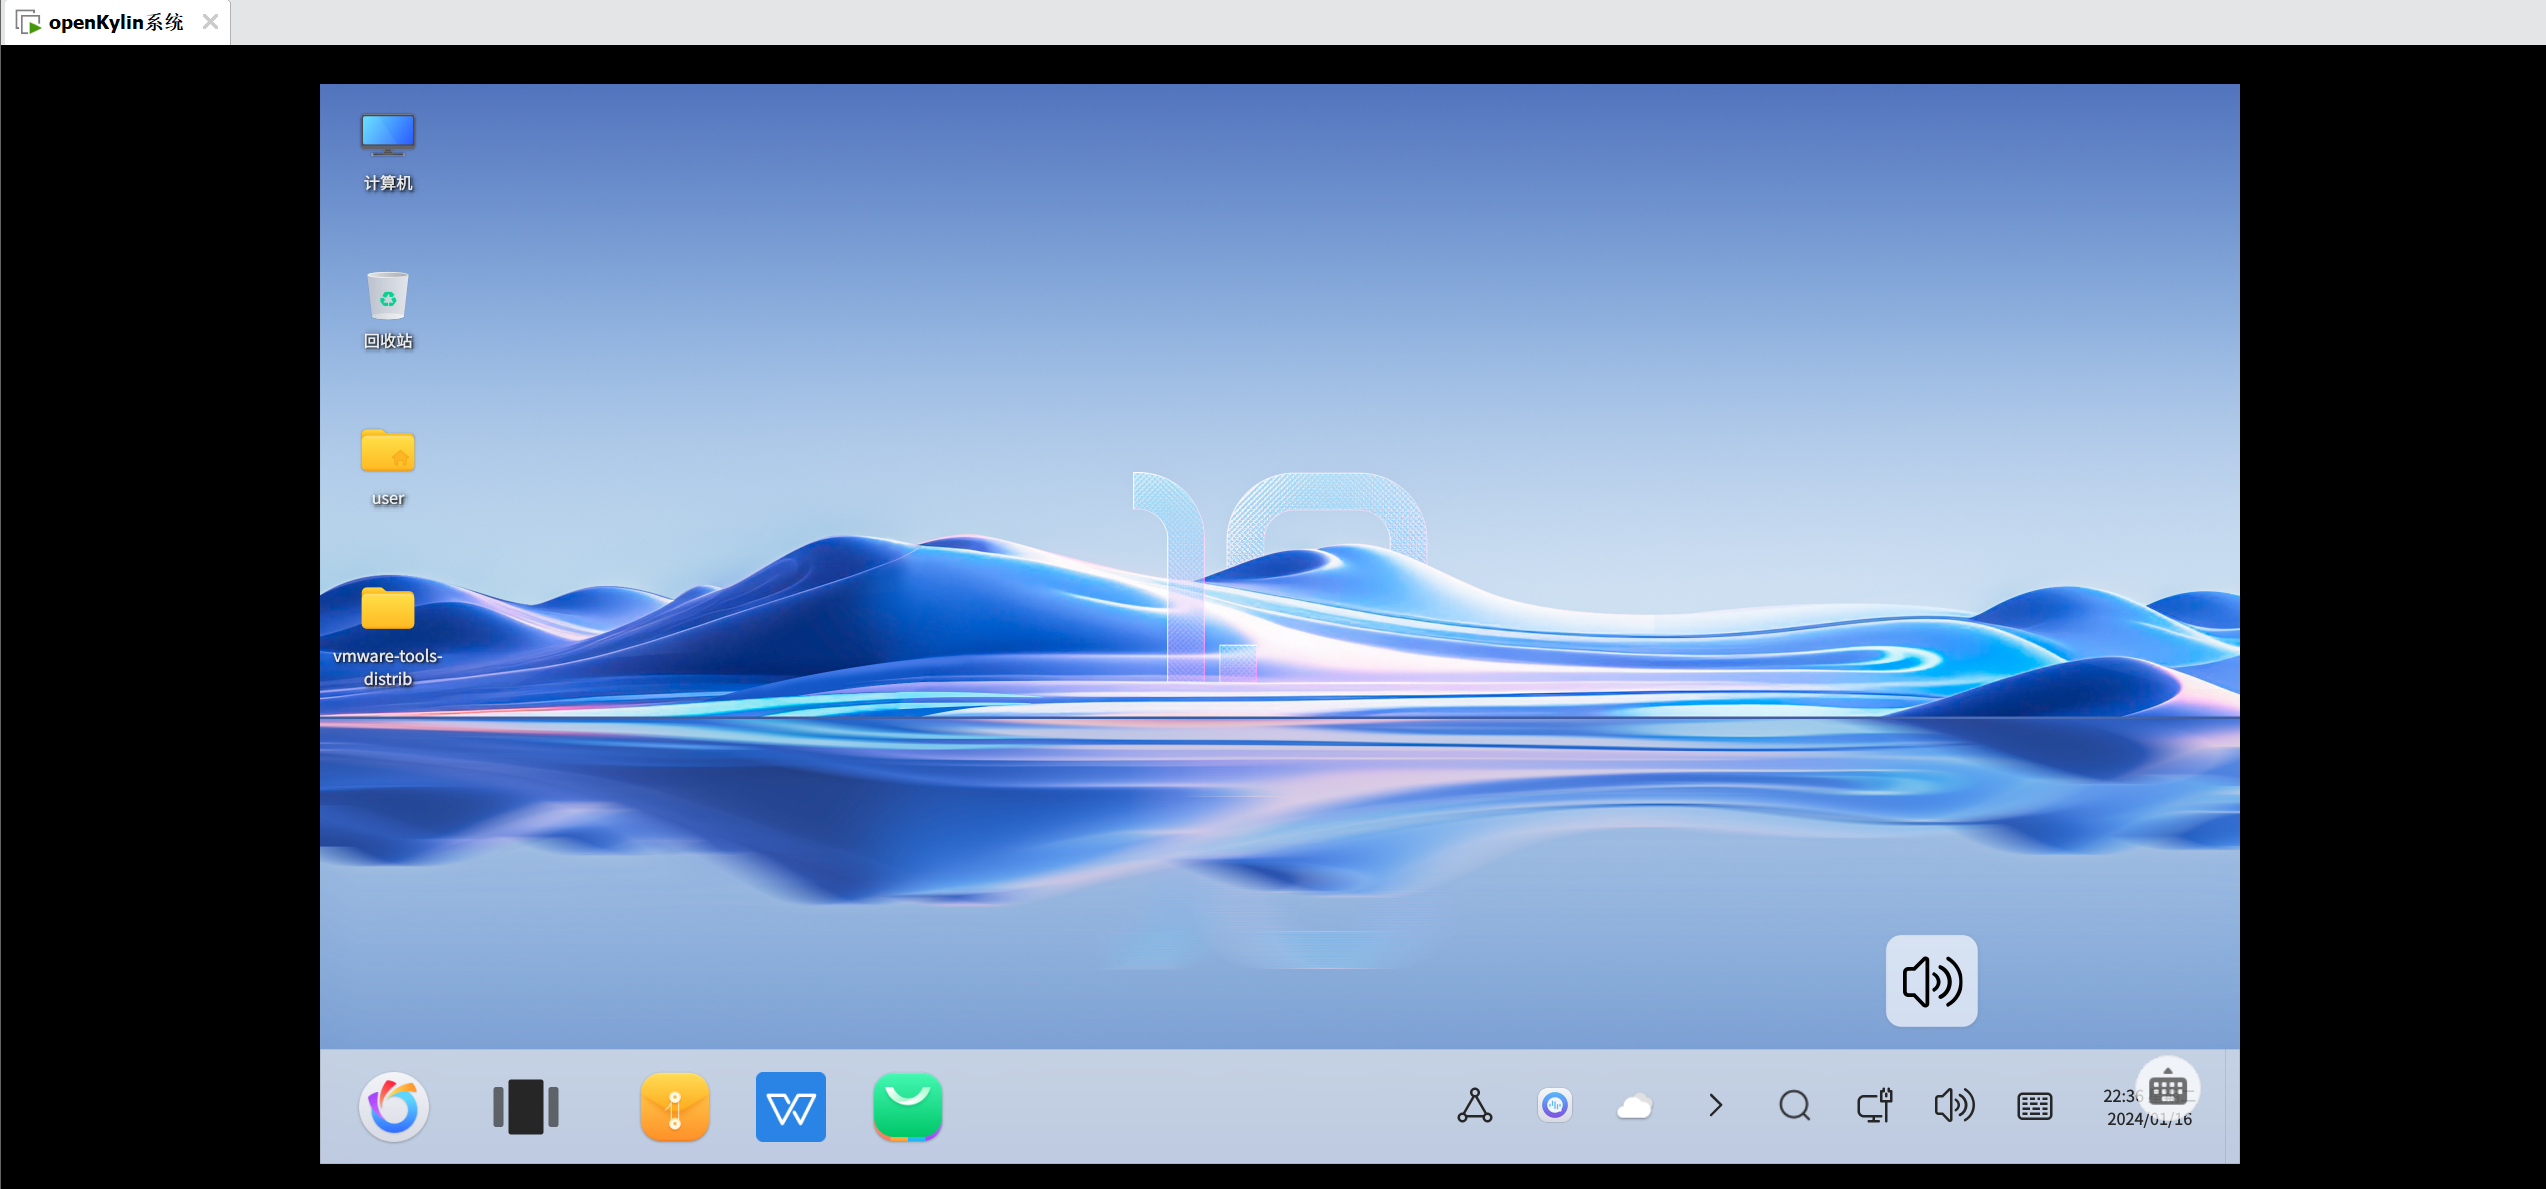Select the openKylin系统 VM tab
2546x1189 pixels.
coord(115,22)
